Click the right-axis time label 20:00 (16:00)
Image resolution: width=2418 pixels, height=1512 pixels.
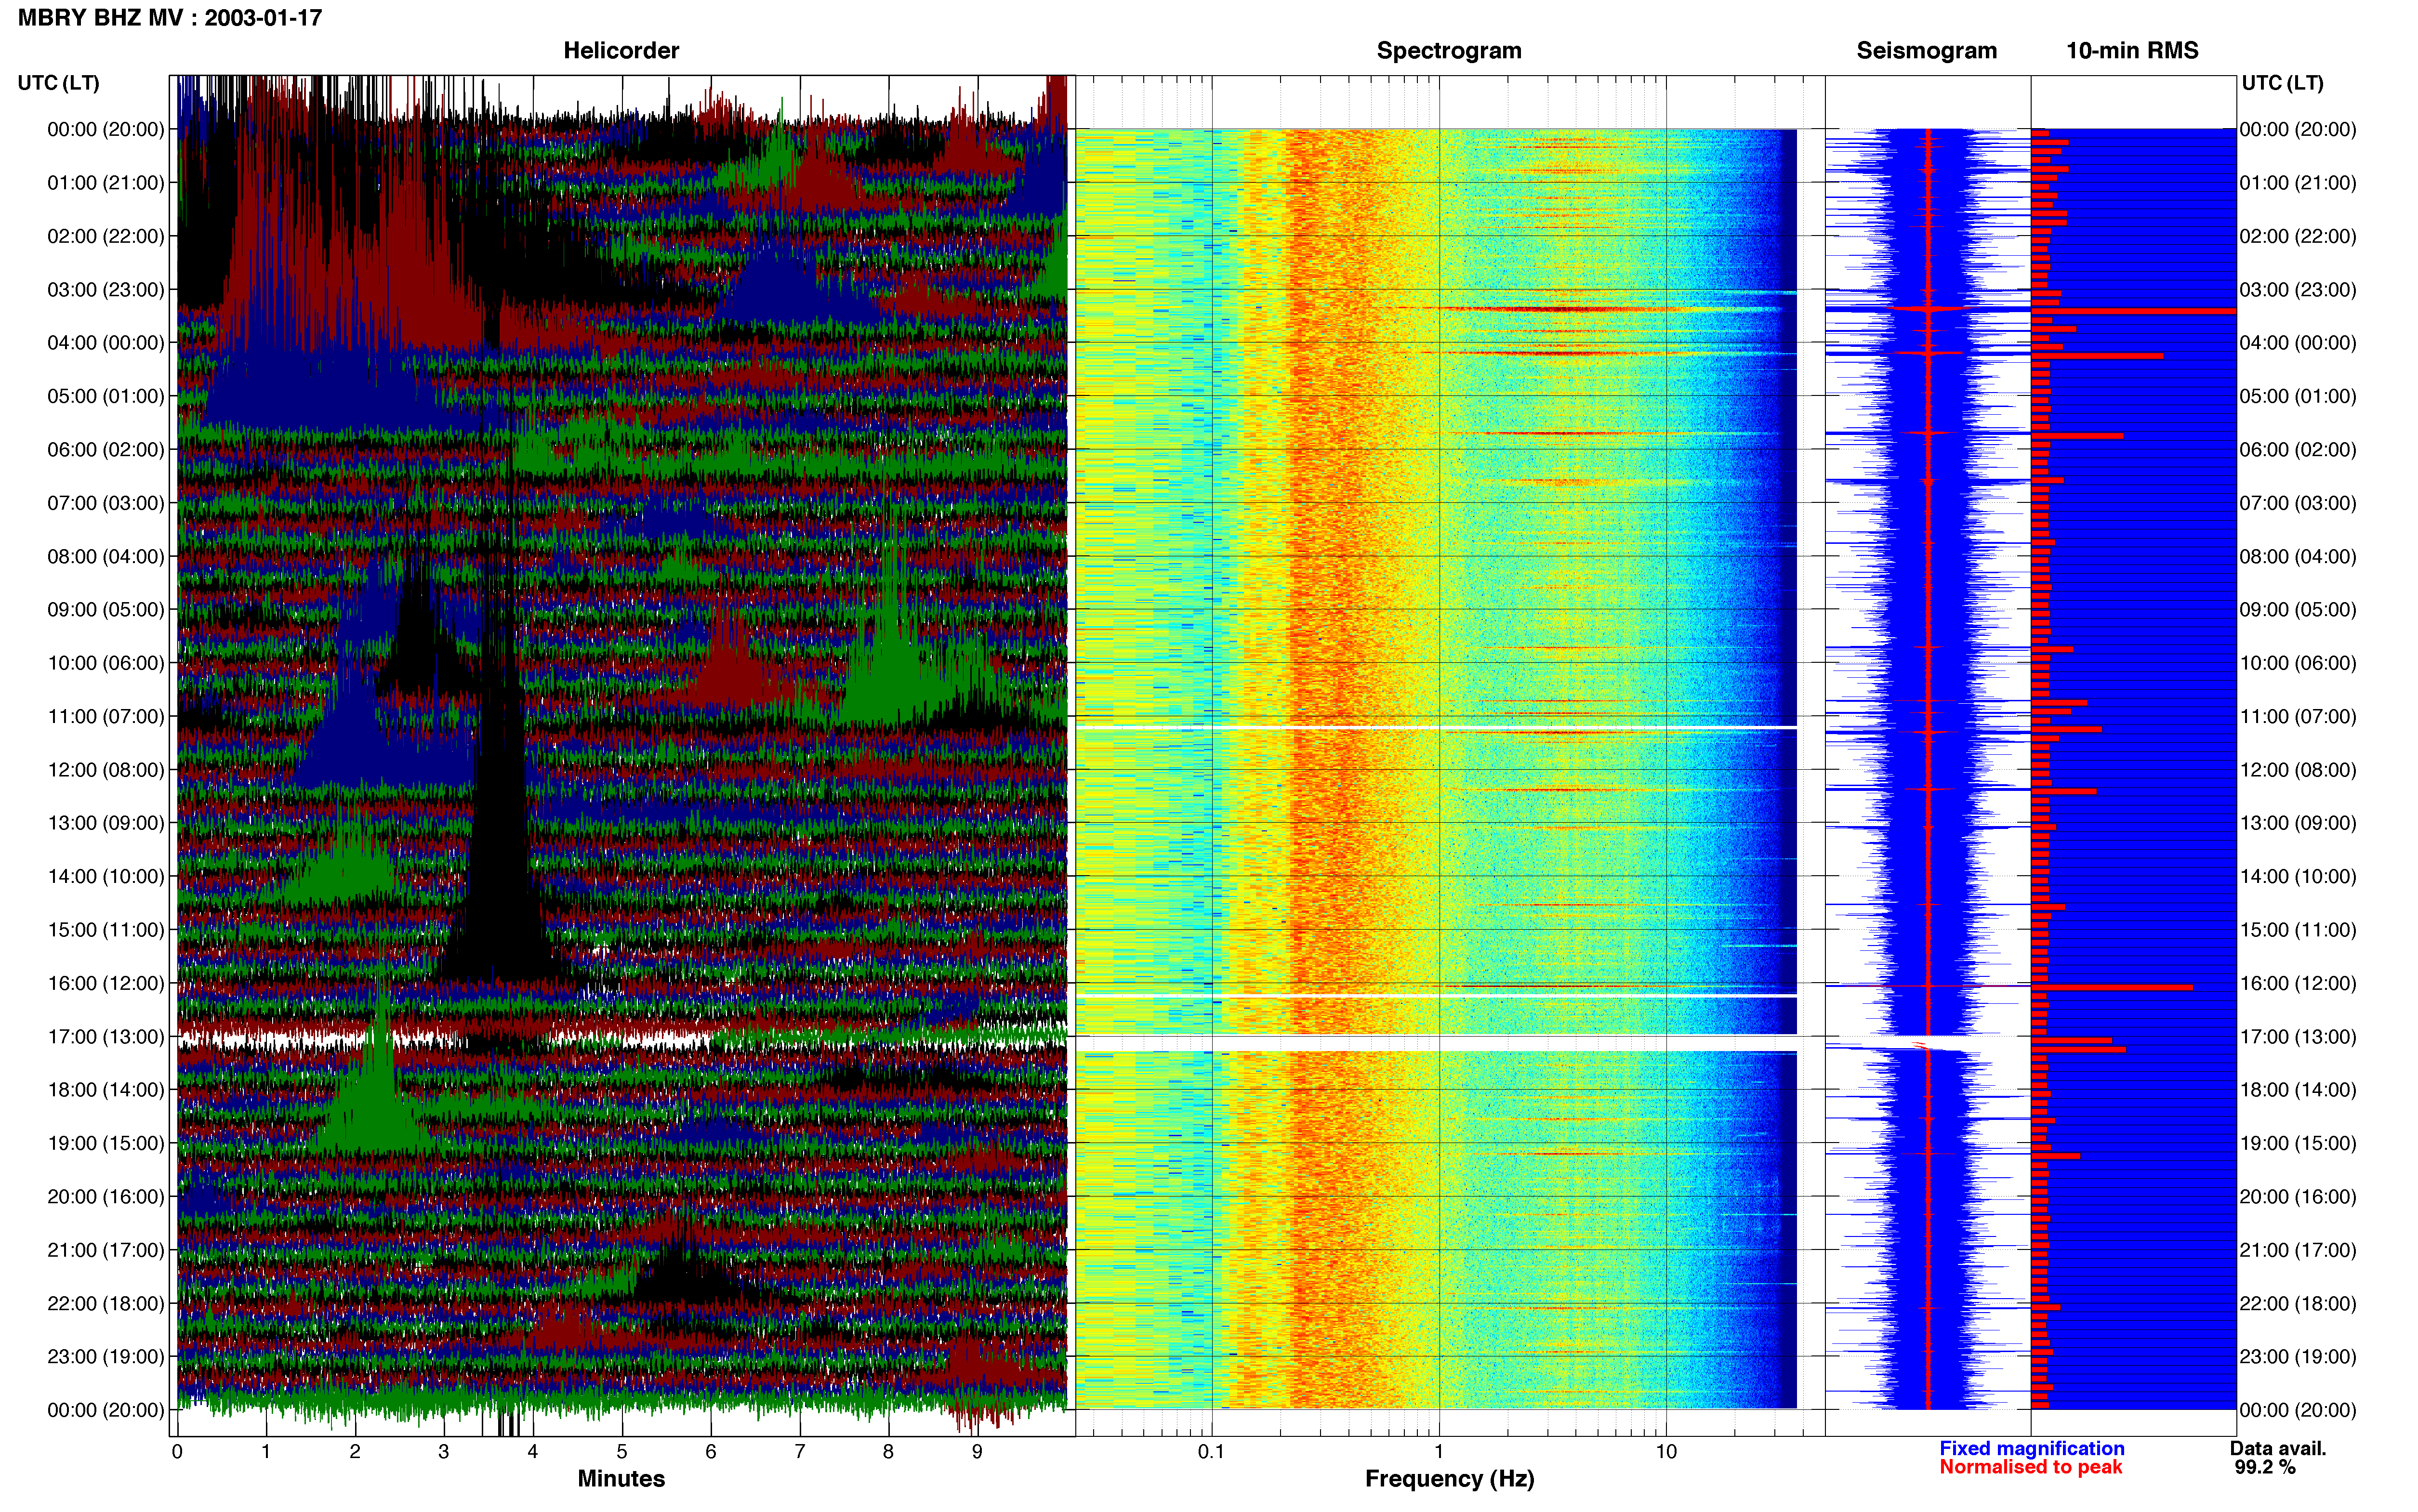click(2298, 1197)
